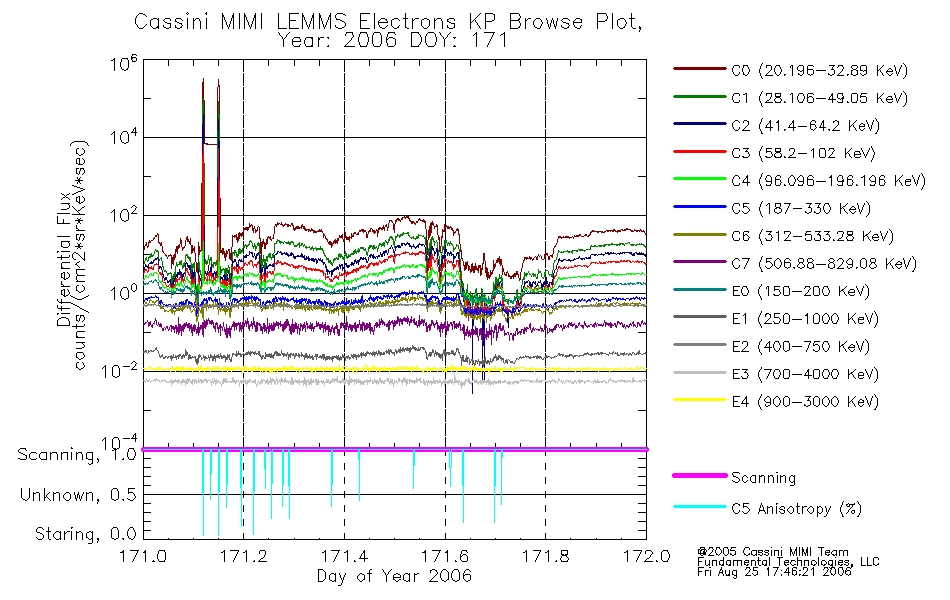Click the C7 (506.88-829.08 KeV) legend label
Viewport: 950px width, 600px height.
coord(824,264)
